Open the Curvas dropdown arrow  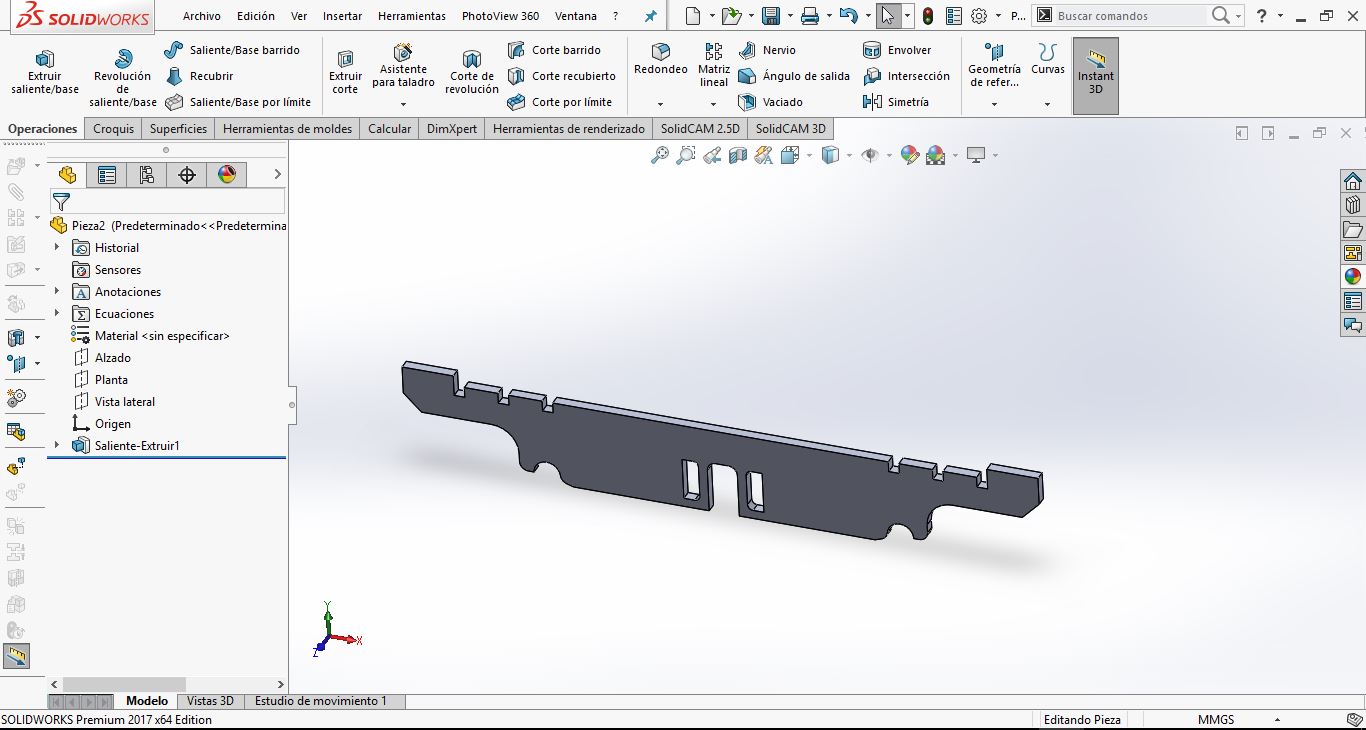tap(1048, 104)
